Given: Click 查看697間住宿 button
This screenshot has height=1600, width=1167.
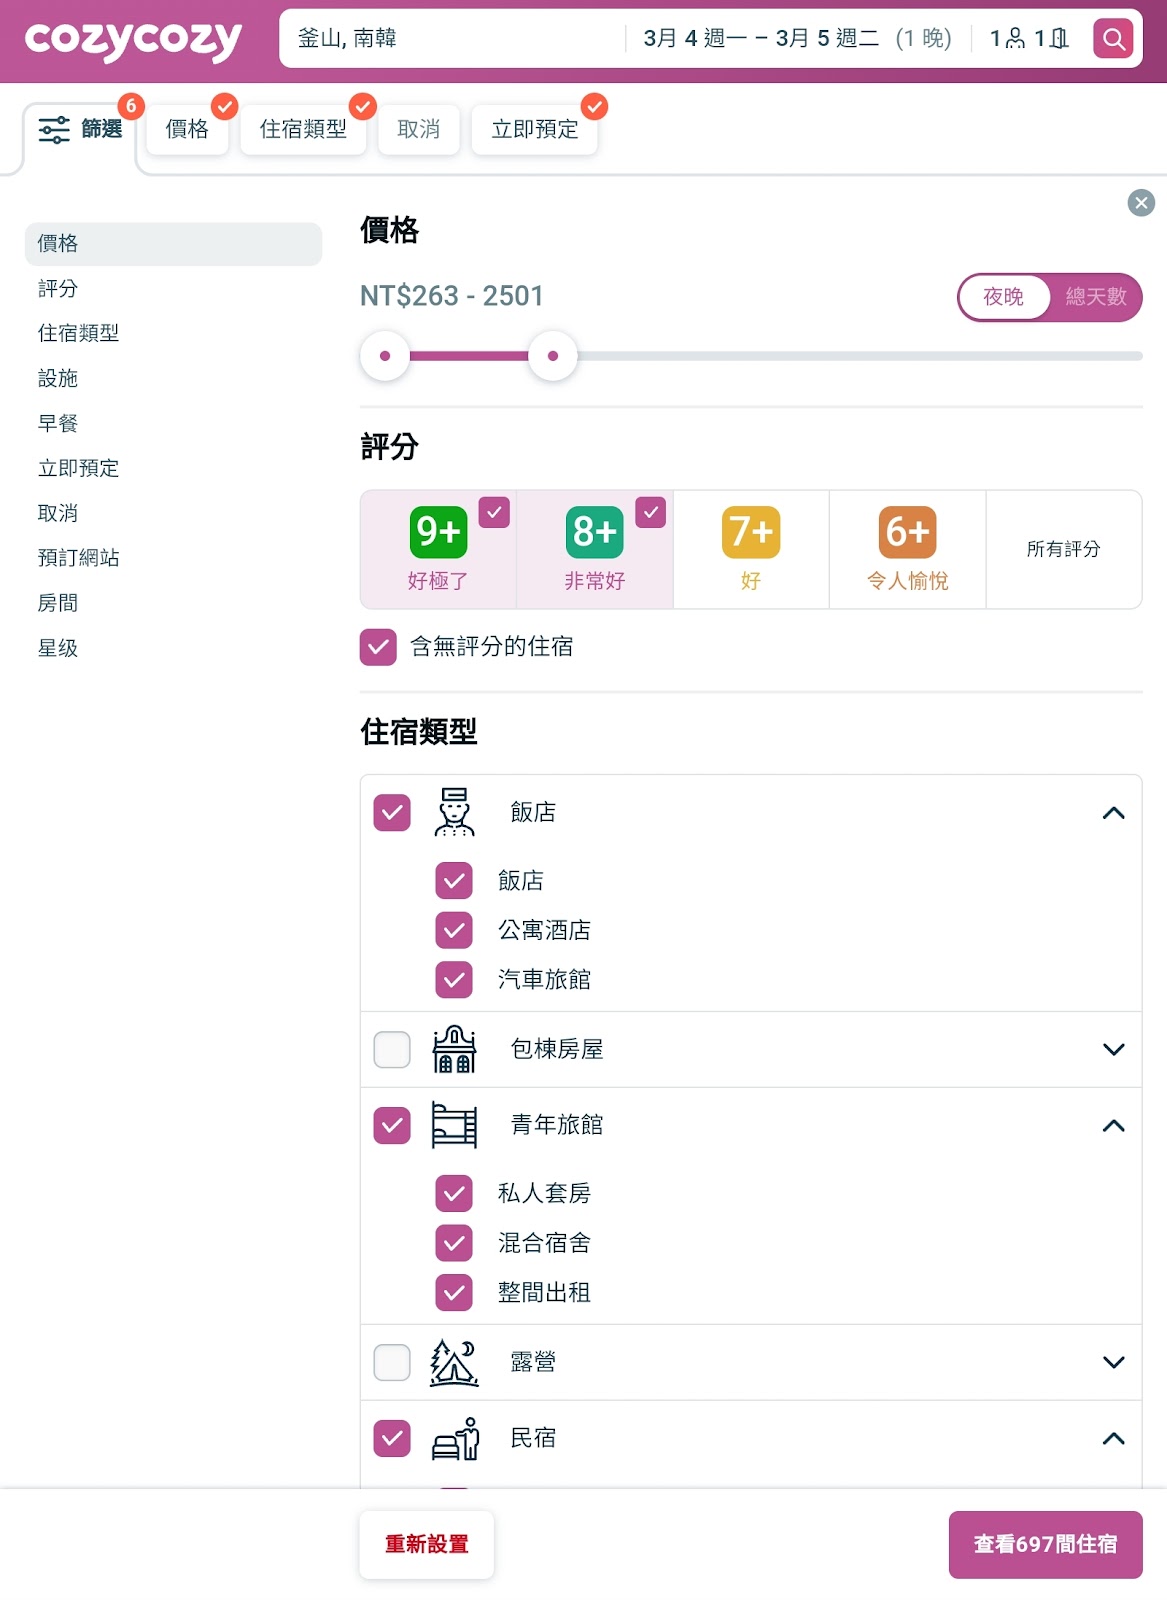Looking at the screenshot, I should [1045, 1544].
